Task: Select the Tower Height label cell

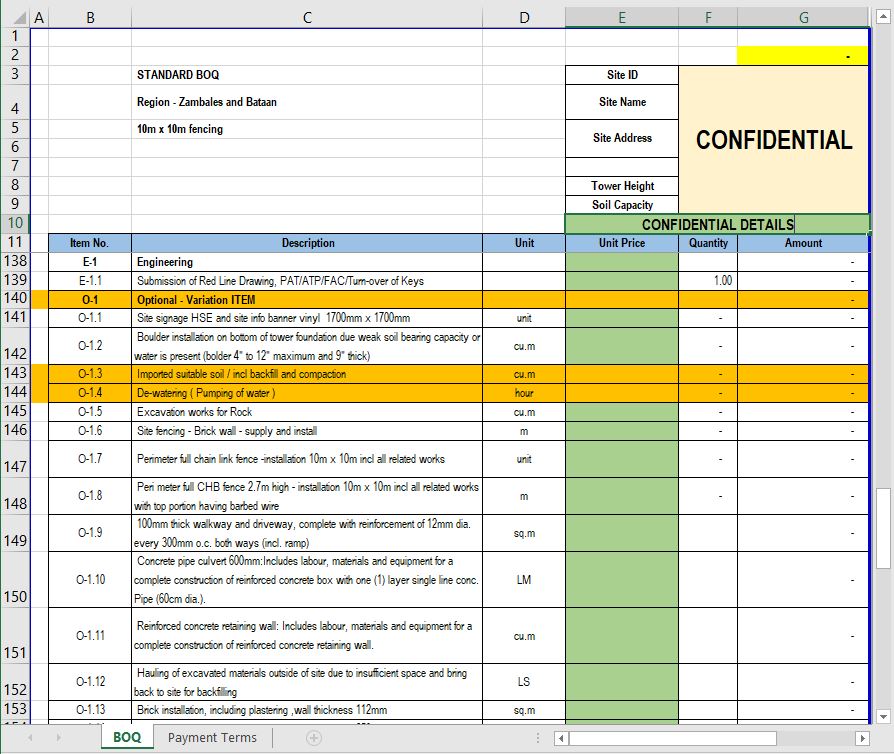Action: (622, 186)
